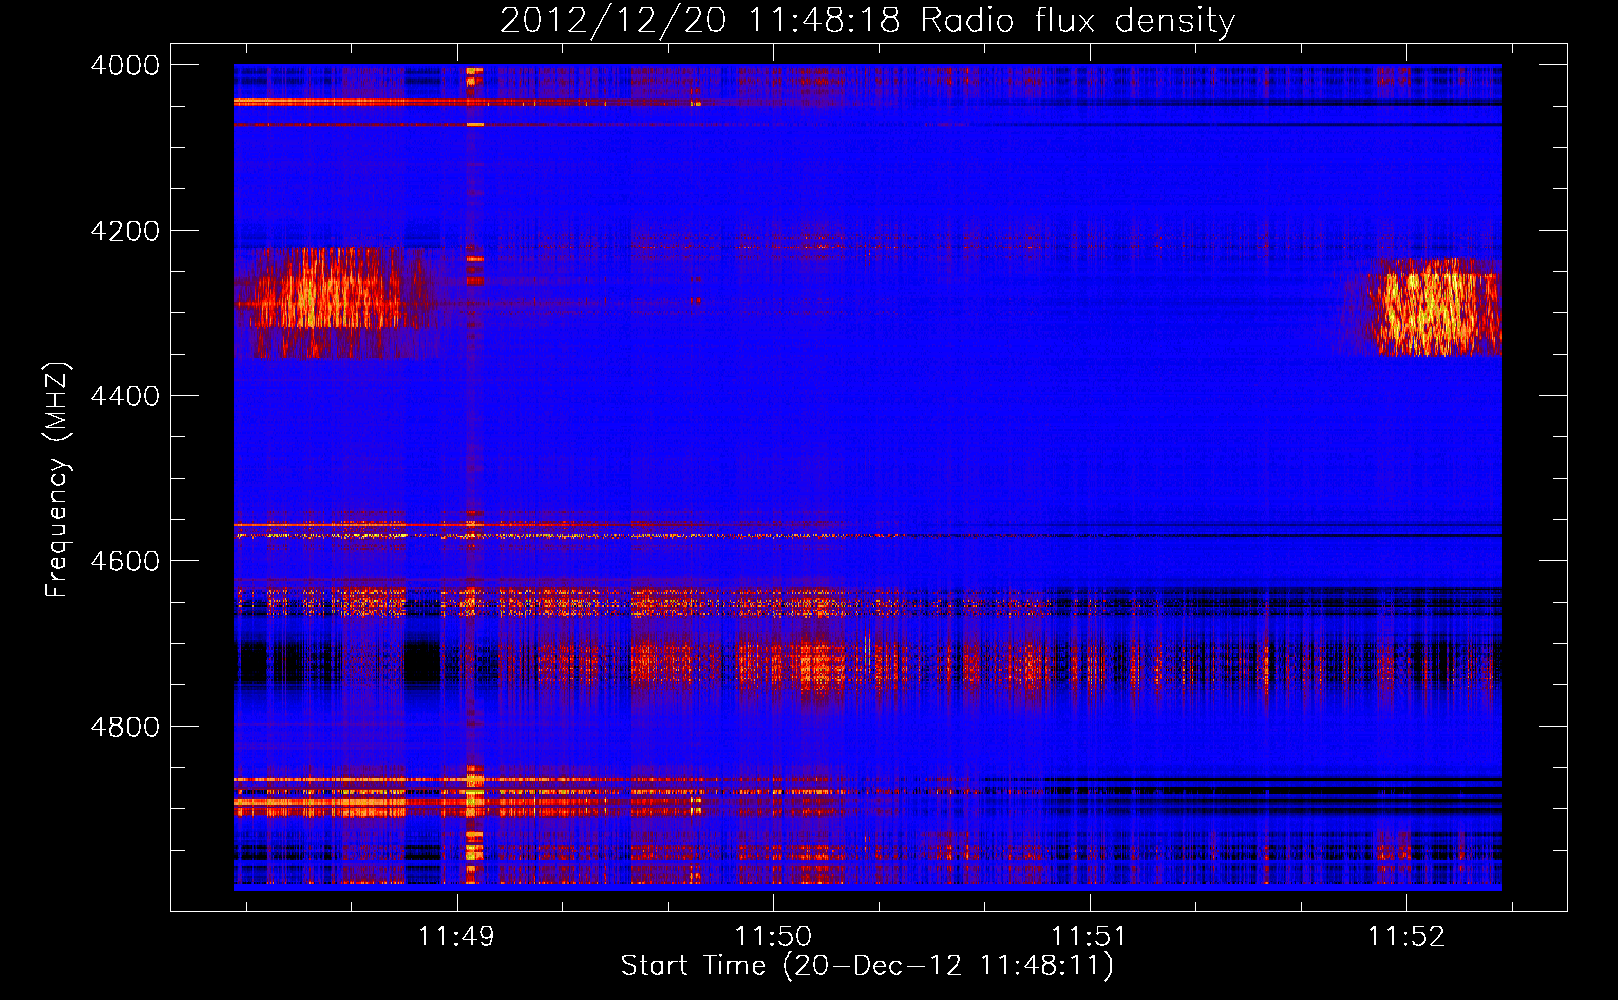Click the 11:52 time tick label

[1406, 937]
